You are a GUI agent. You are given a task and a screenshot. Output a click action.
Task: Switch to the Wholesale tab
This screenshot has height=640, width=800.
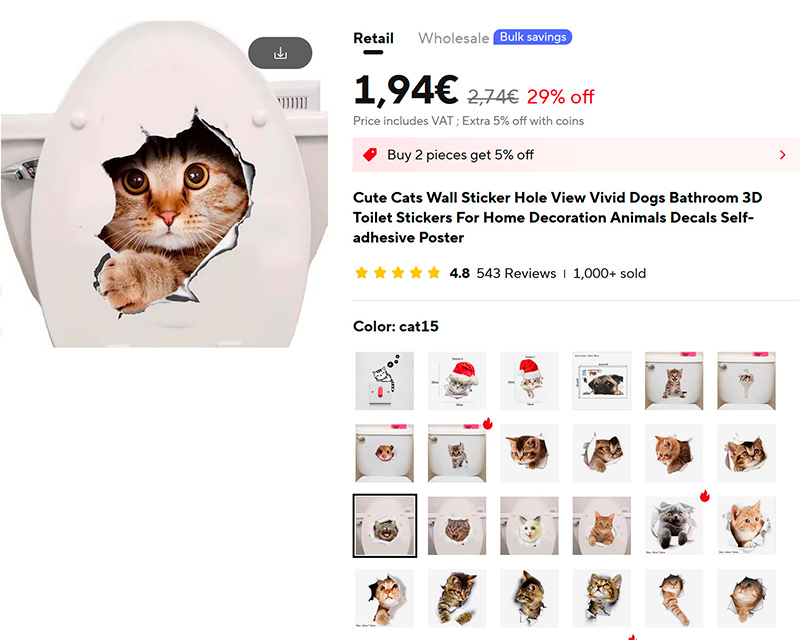tap(453, 38)
